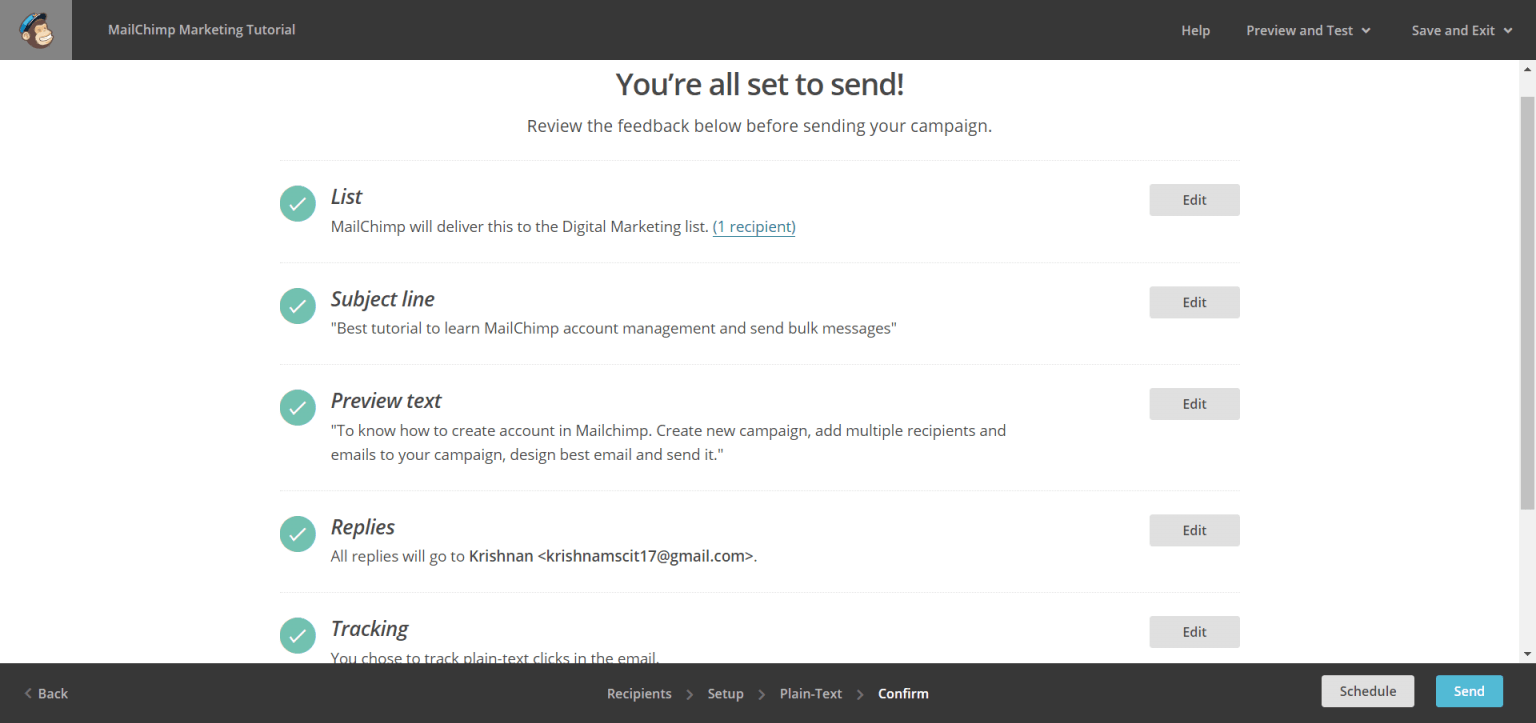
Task: Go Back using the bottom-left arrow
Action: [46, 693]
